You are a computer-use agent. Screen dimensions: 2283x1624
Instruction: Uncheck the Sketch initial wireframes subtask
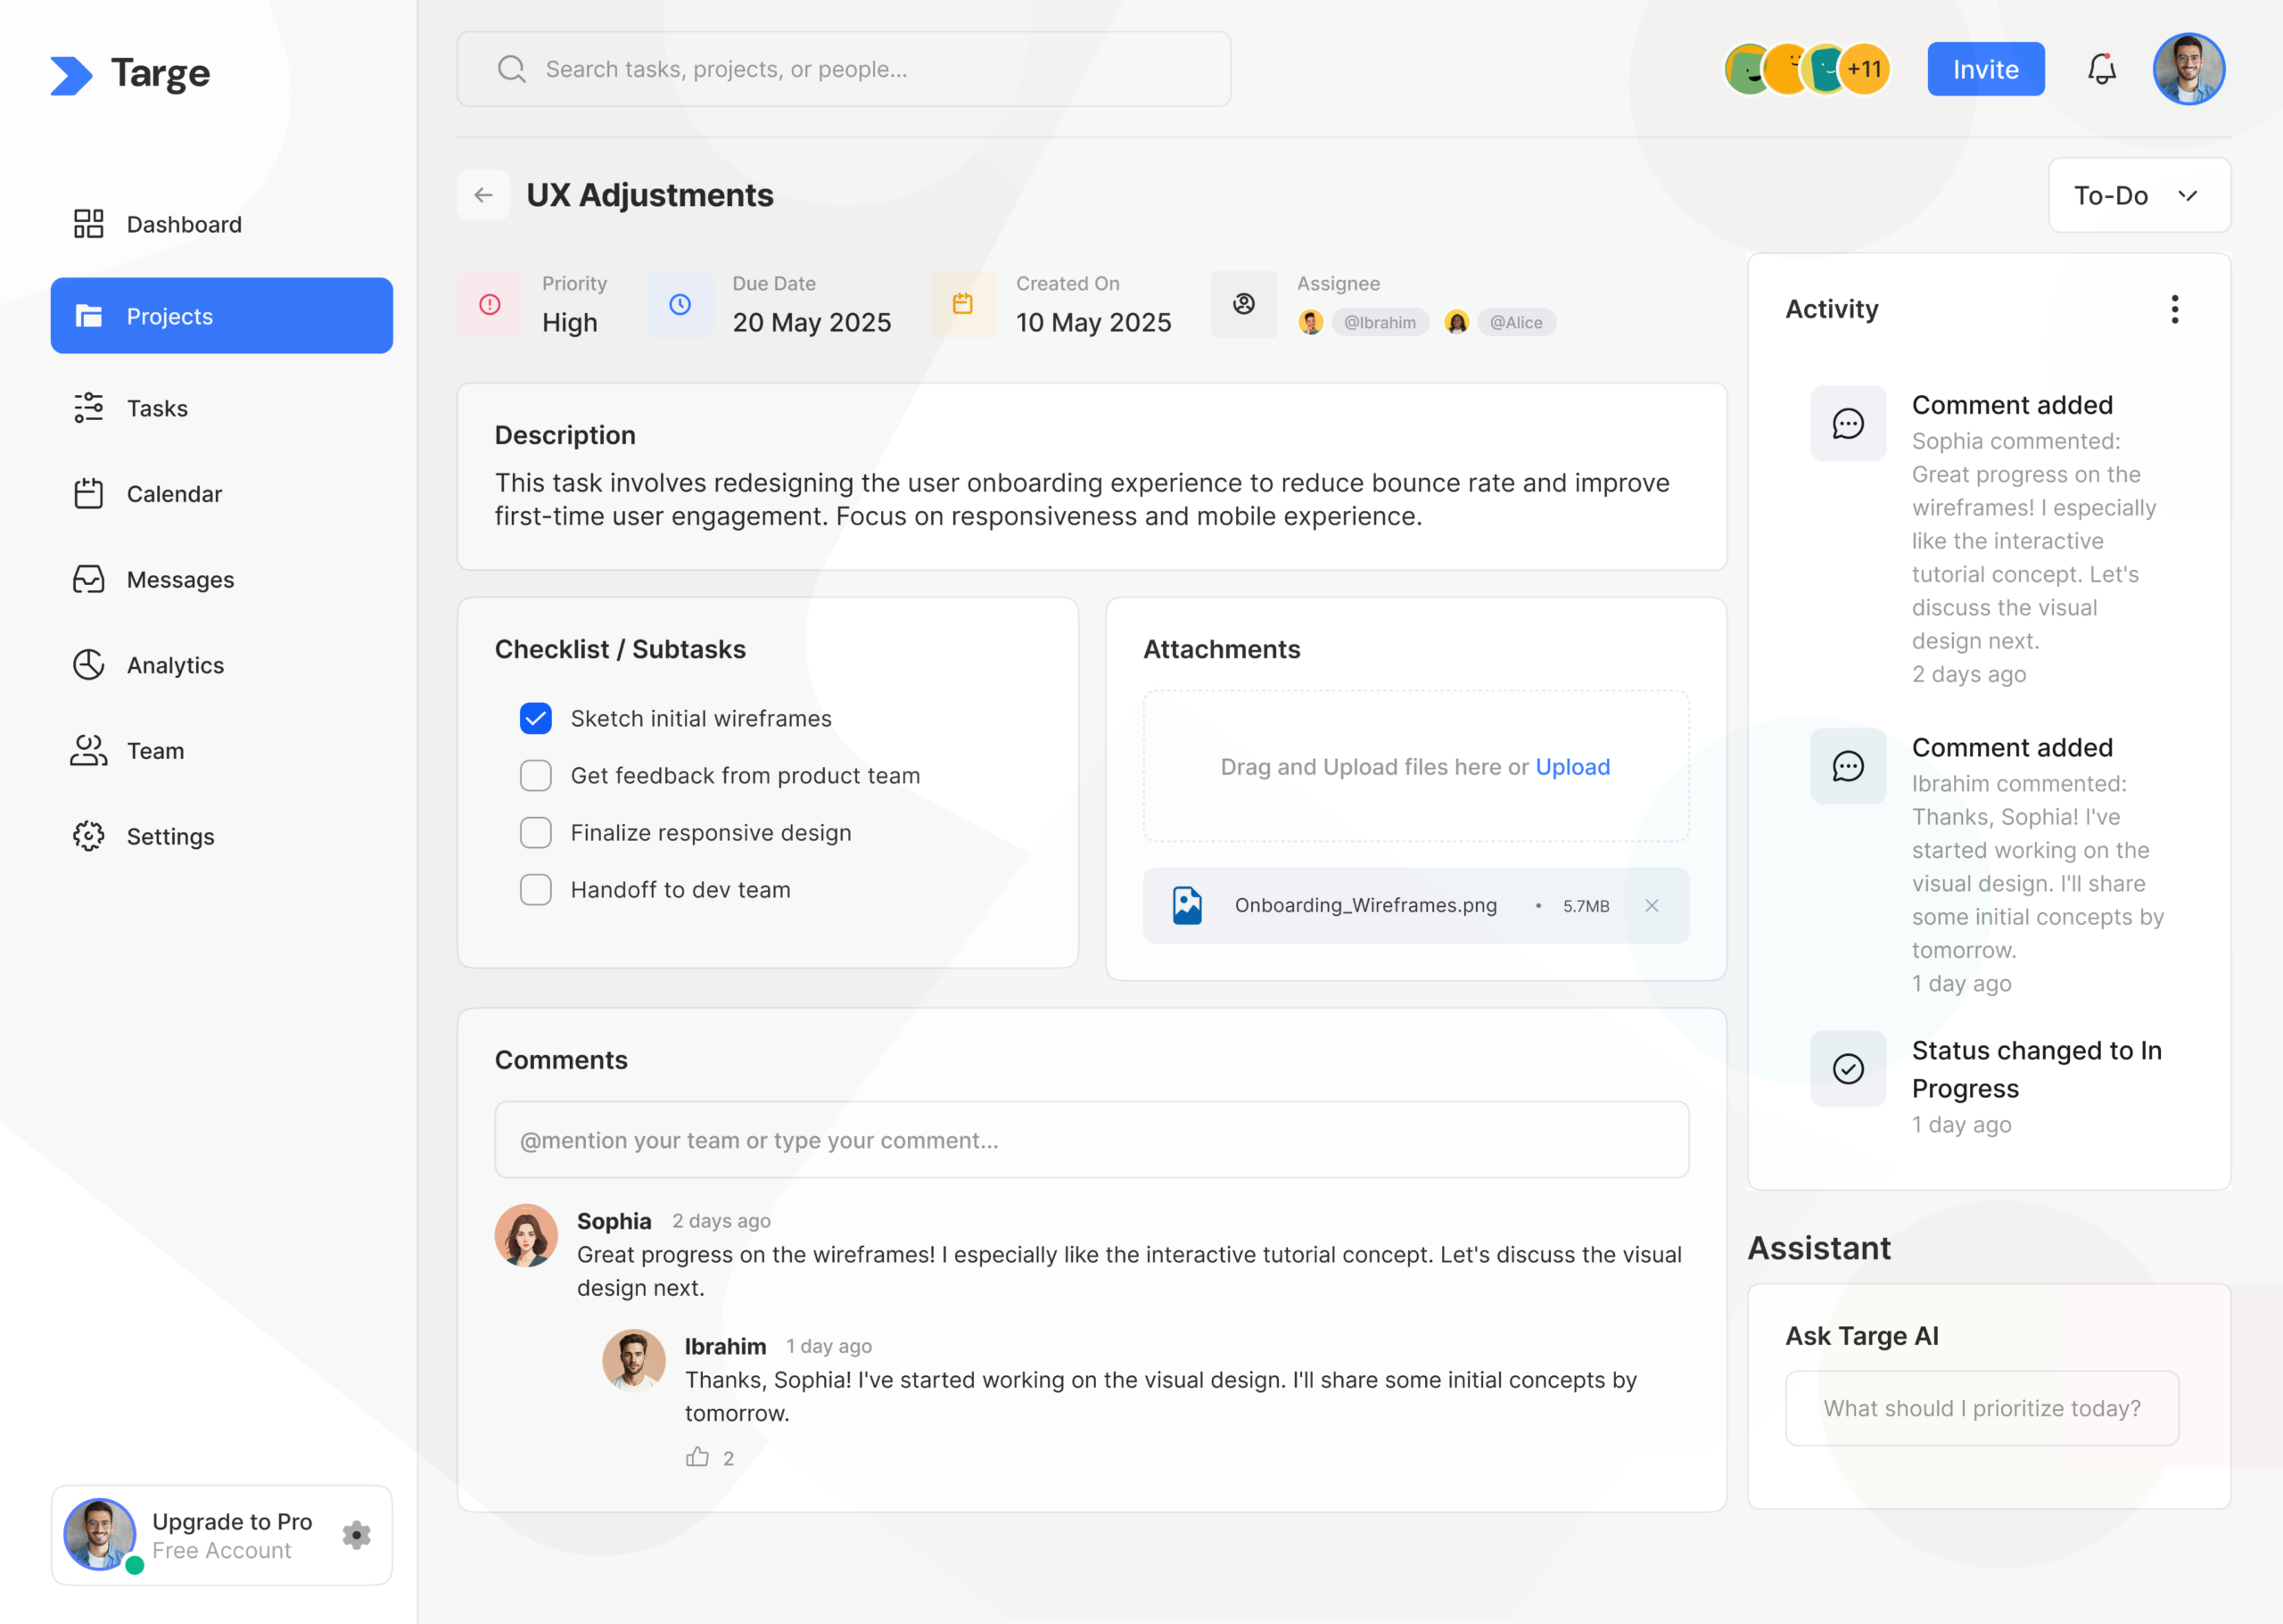click(536, 718)
